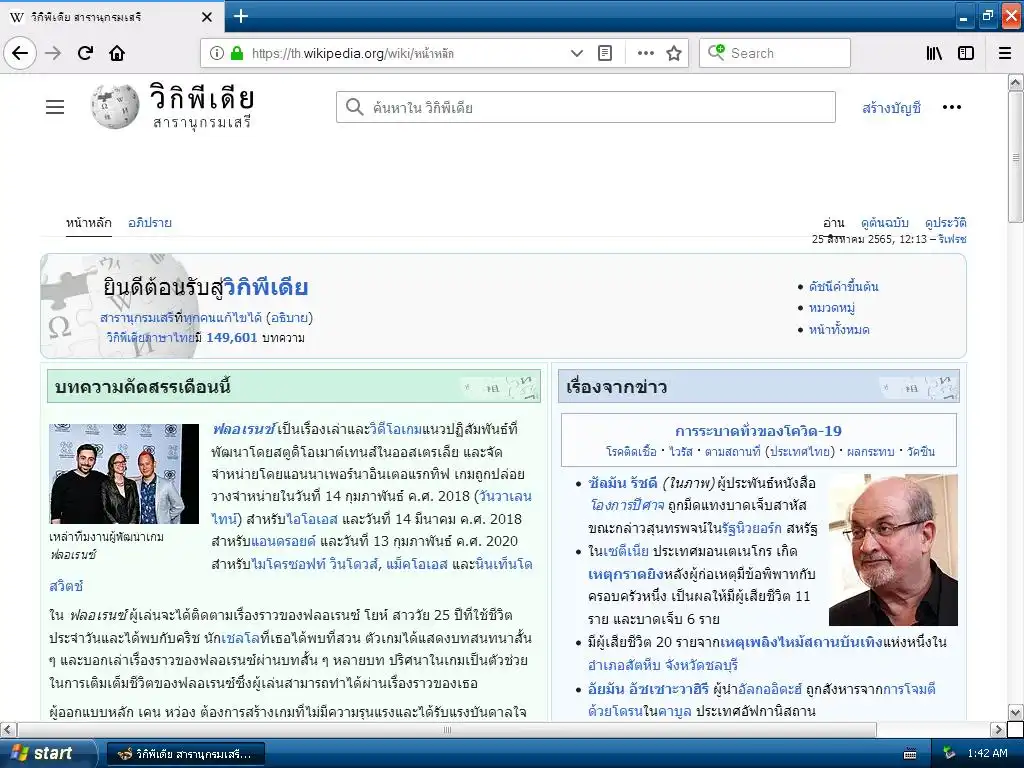Open the browser home page

117,53
